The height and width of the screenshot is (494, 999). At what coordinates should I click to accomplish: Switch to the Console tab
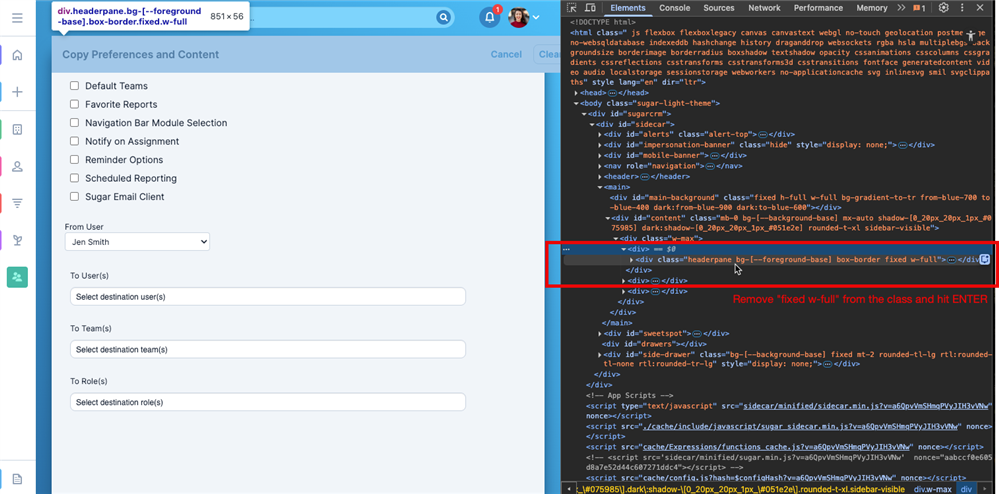click(674, 8)
